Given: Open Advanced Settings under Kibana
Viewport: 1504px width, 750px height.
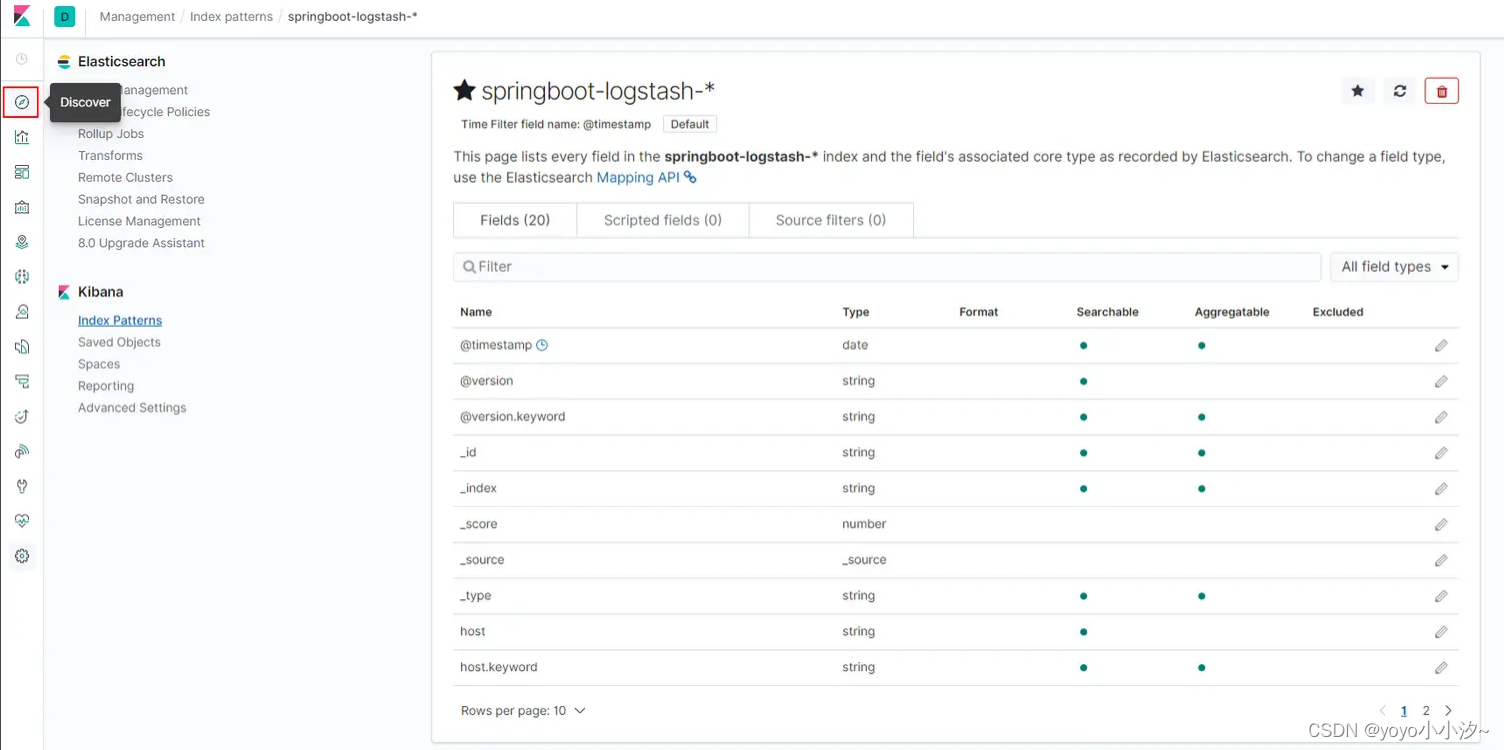Looking at the screenshot, I should 132,408.
